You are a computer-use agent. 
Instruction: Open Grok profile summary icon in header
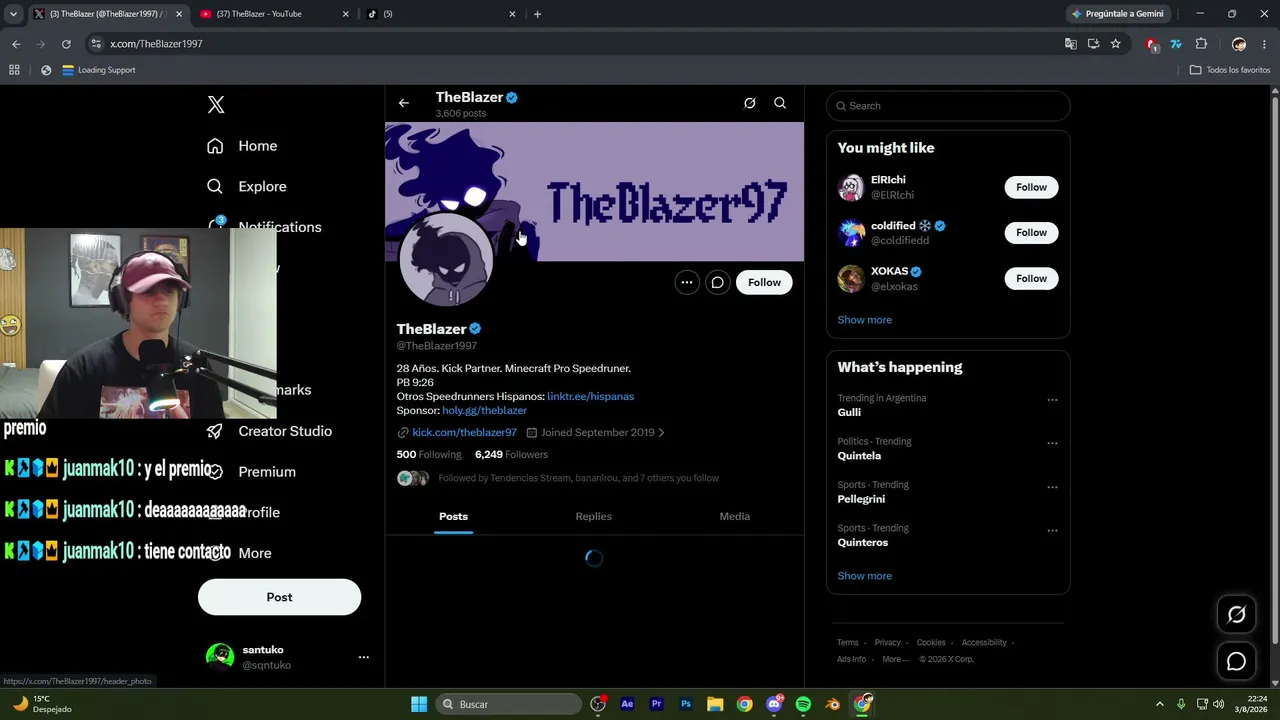coord(749,103)
